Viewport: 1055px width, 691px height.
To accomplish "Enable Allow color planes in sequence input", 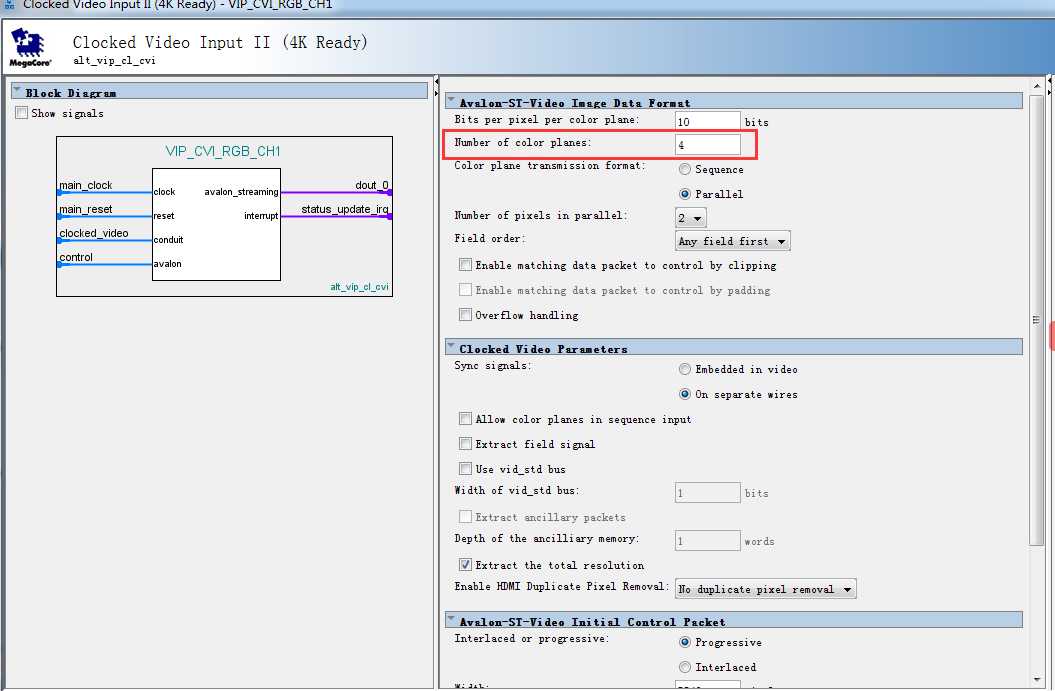I will (465, 419).
